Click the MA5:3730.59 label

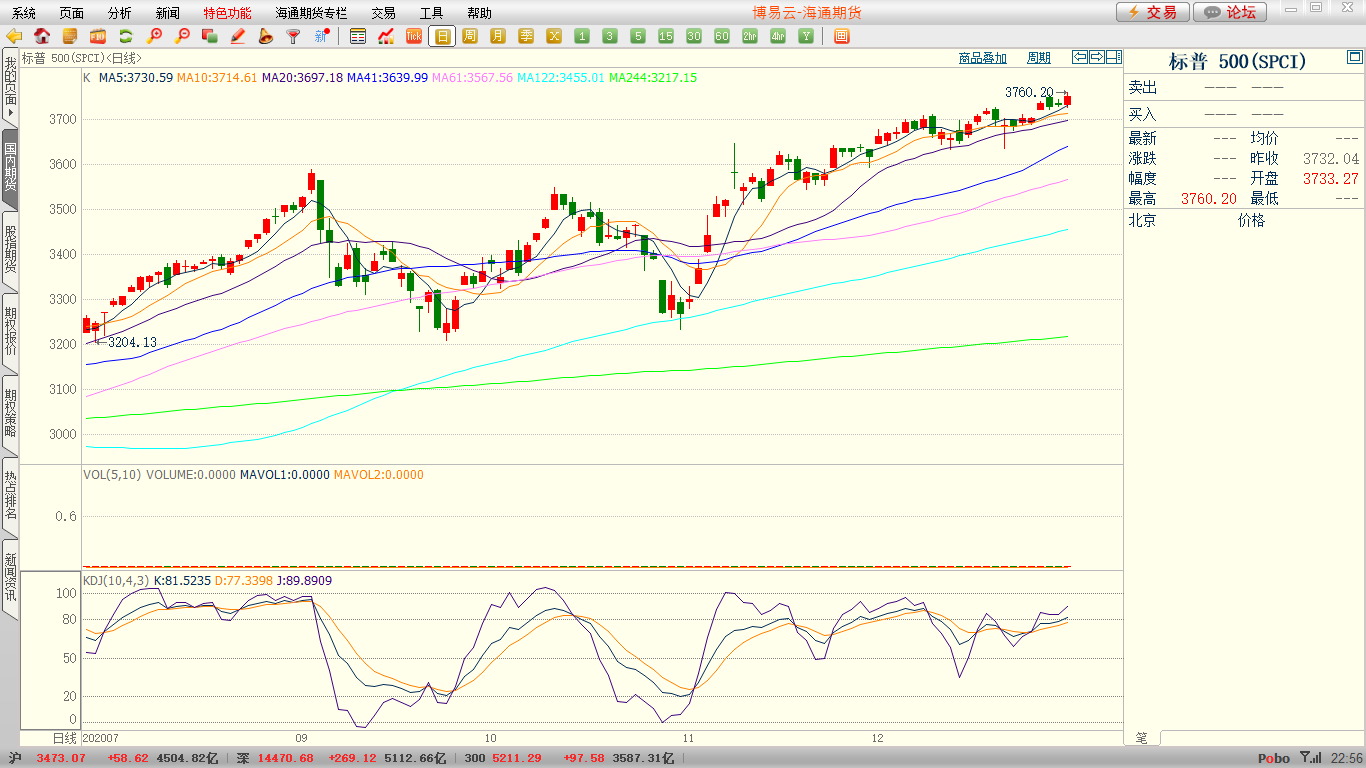(x=136, y=77)
